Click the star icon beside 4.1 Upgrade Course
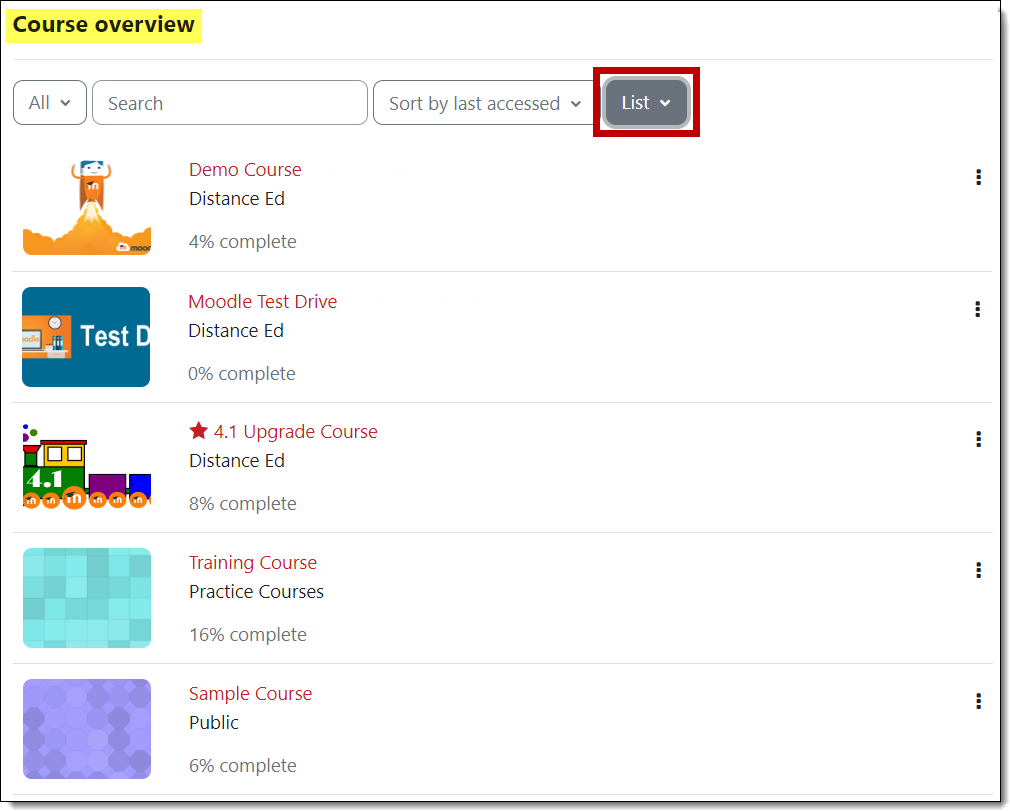The image size is (1010, 811). click(x=198, y=431)
